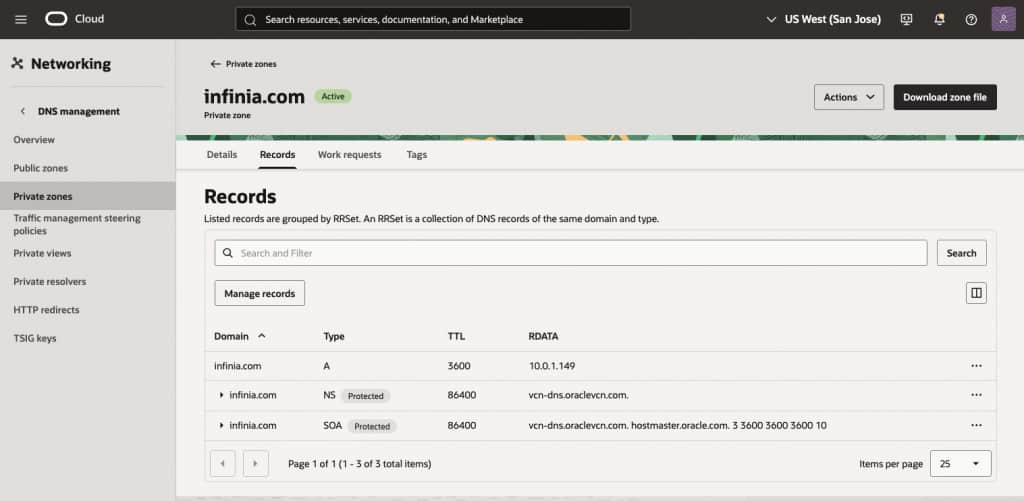
Task: Sort records by Domain column arrow
Action: (x=262, y=336)
